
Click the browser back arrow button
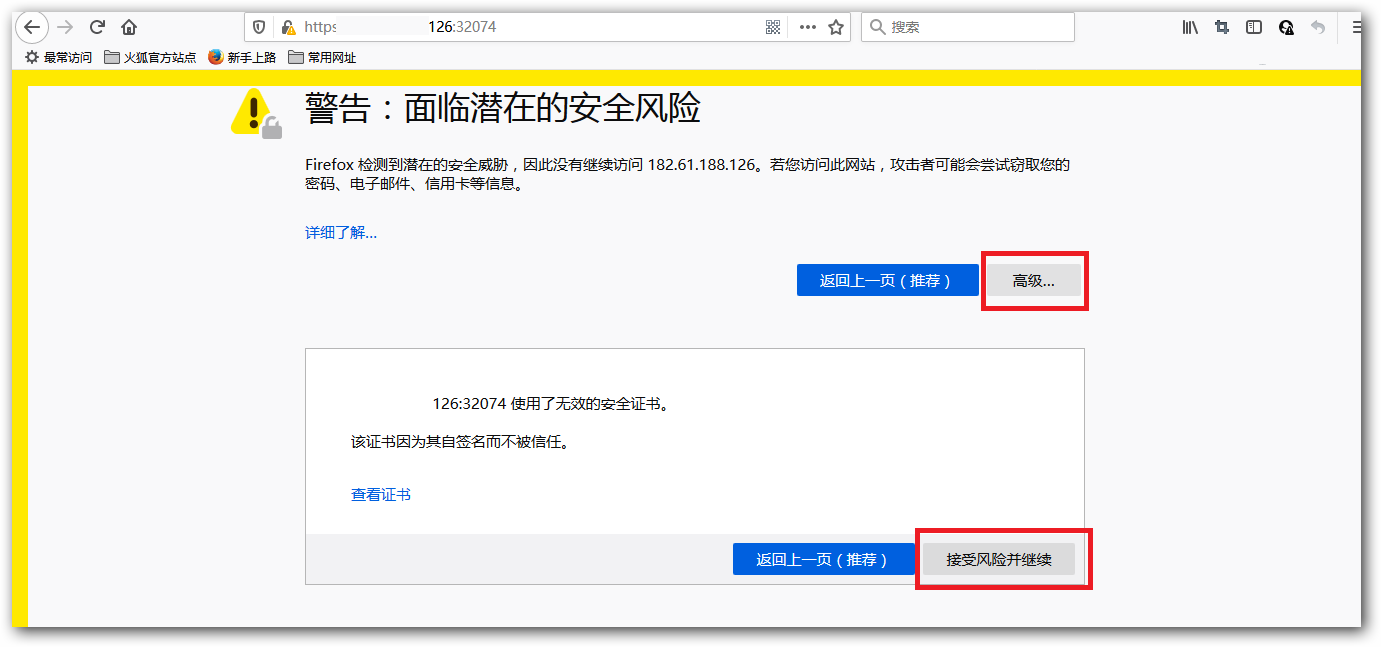coord(31,27)
